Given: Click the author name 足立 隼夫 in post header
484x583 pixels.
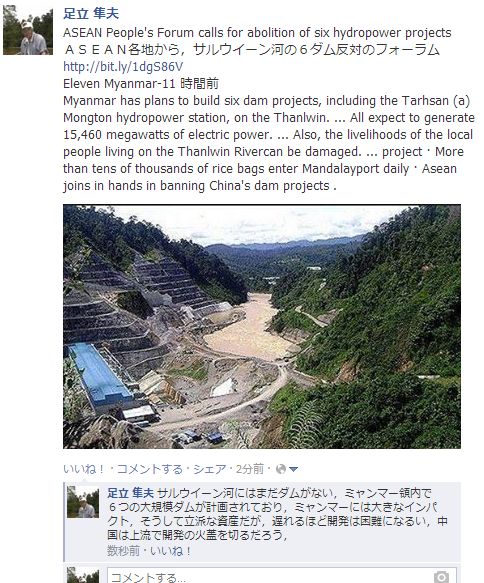Looking at the screenshot, I should click(x=91, y=14).
